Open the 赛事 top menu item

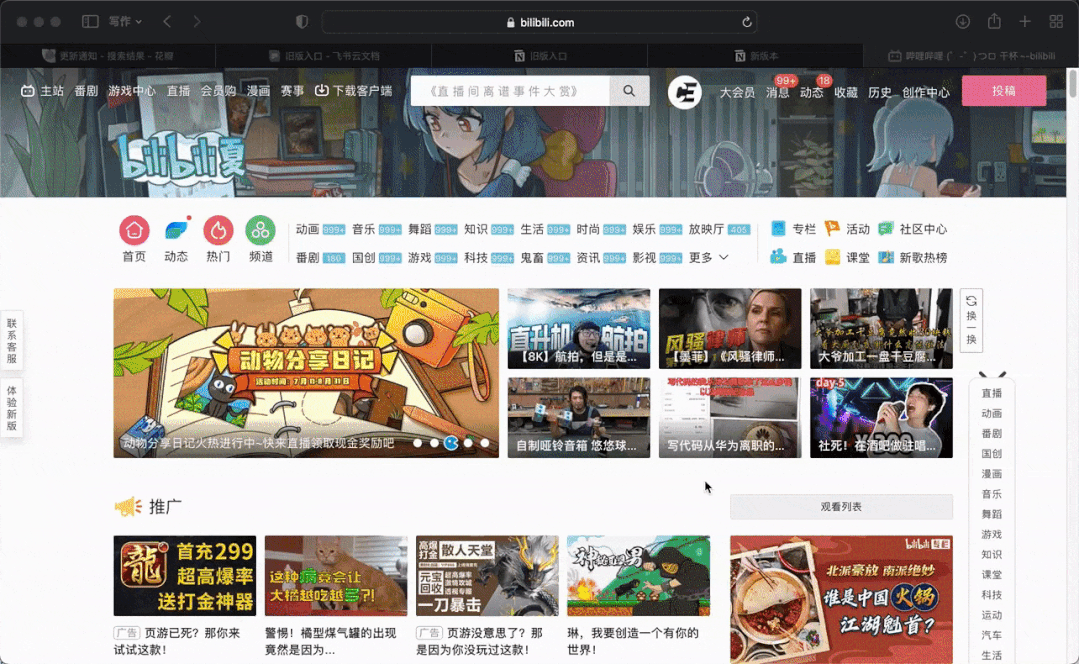point(292,91)
